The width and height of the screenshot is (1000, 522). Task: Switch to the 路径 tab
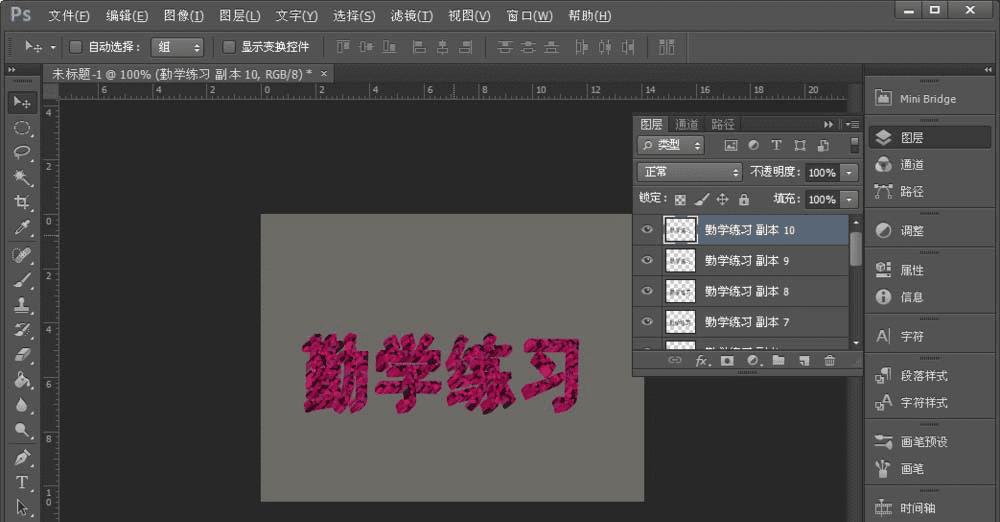tap(723, 124)
